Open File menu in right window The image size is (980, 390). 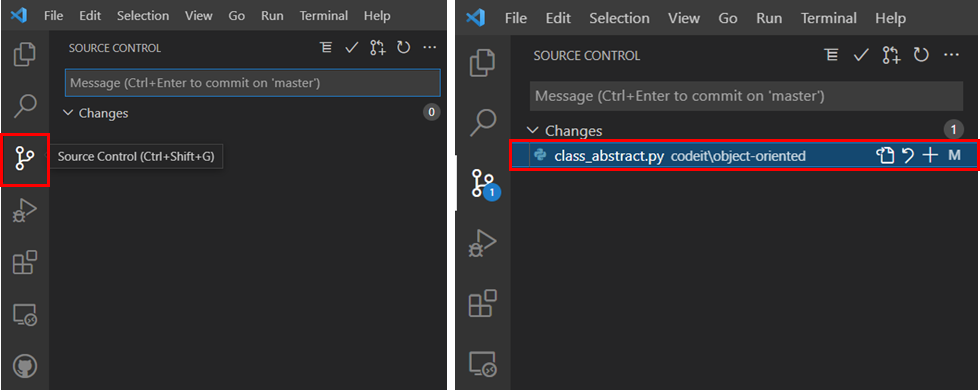coord(516,19)
